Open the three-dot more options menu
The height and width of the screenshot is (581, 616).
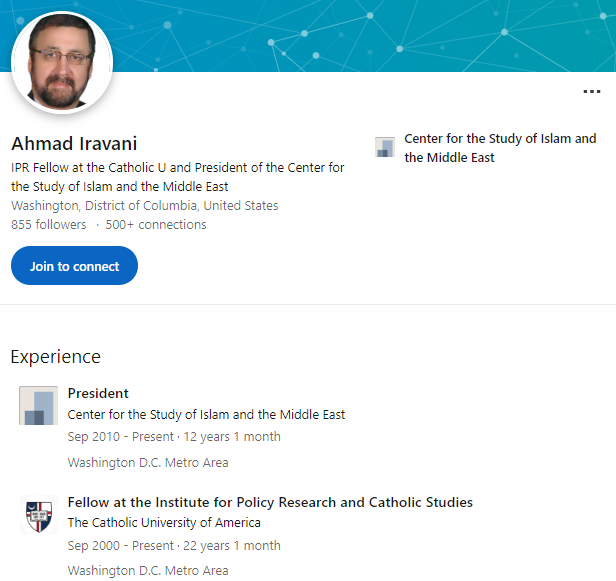592,92
